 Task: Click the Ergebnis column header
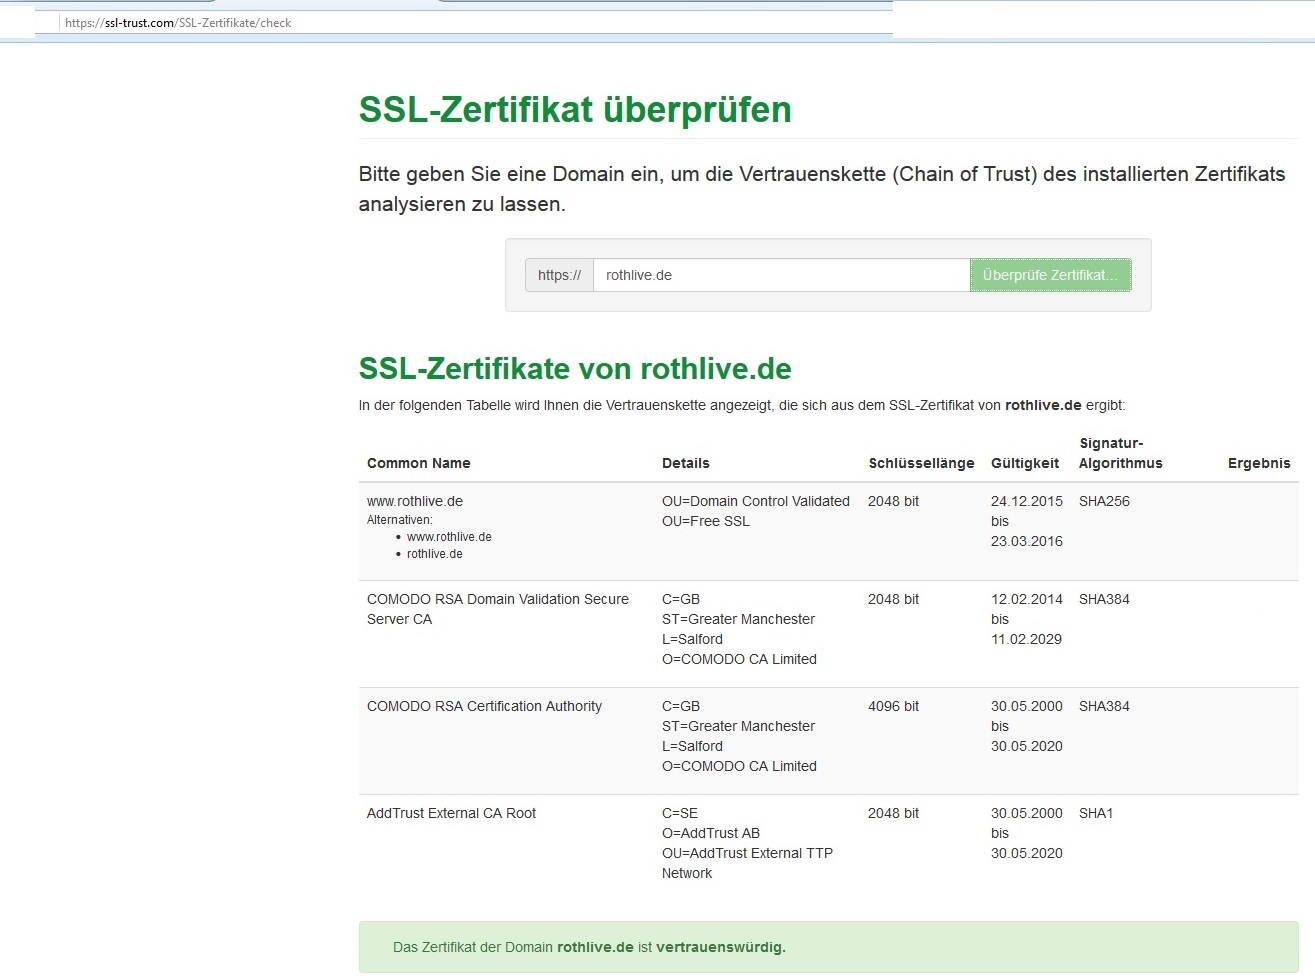[1259, 463]
